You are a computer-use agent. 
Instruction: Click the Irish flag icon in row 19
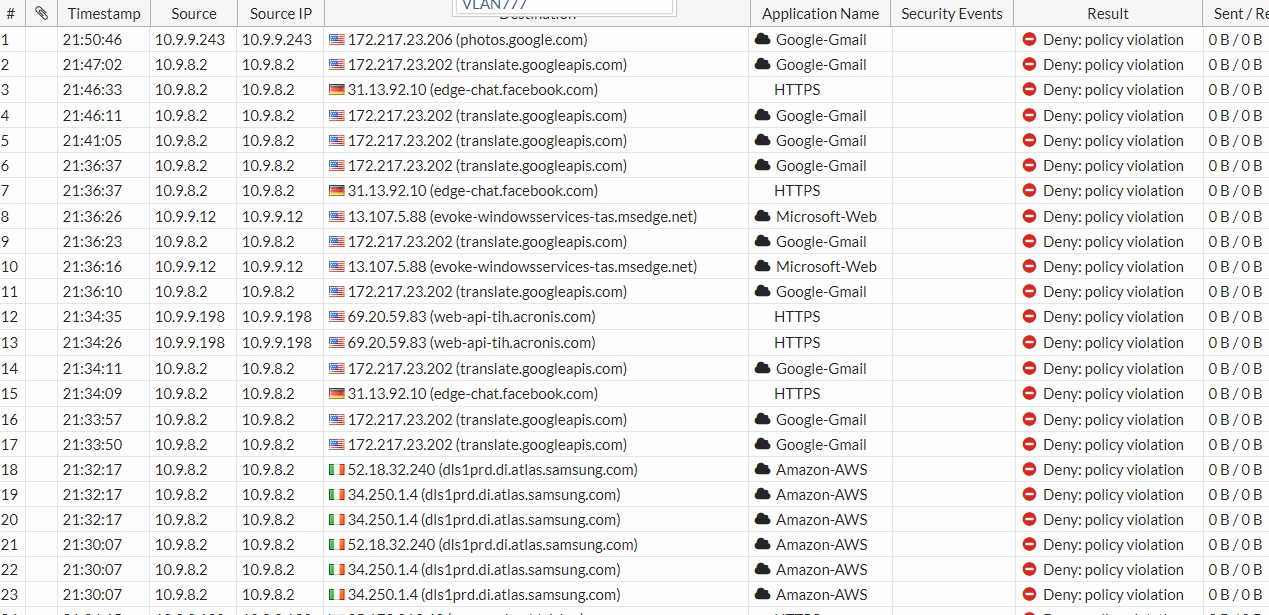coord(336,495)
